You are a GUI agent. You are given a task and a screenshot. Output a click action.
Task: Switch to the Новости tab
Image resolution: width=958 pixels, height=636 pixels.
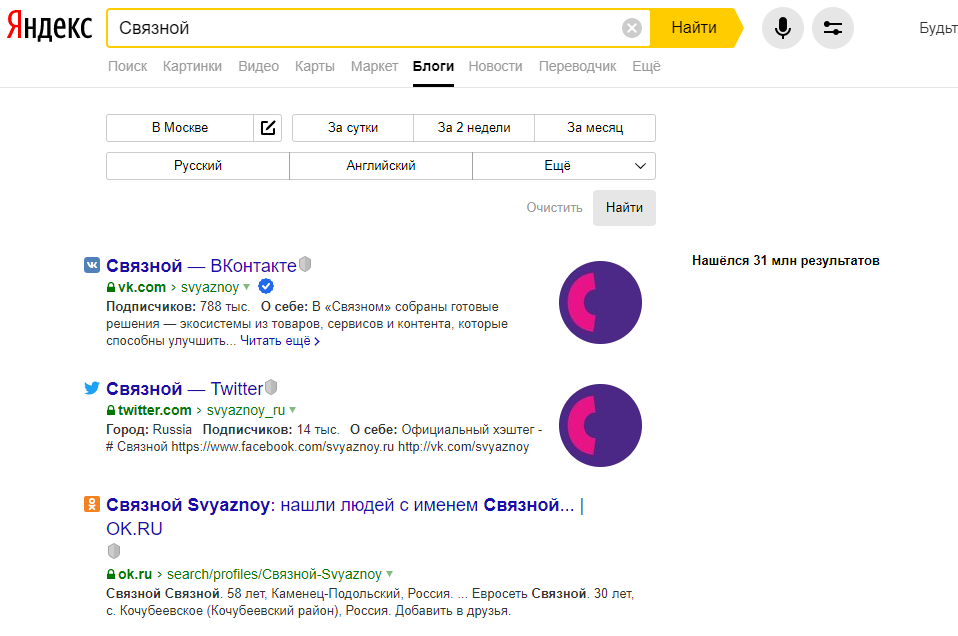point(495,66)
